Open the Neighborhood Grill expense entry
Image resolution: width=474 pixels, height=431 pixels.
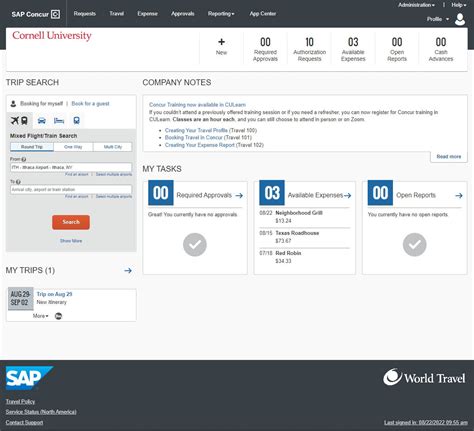304,217
